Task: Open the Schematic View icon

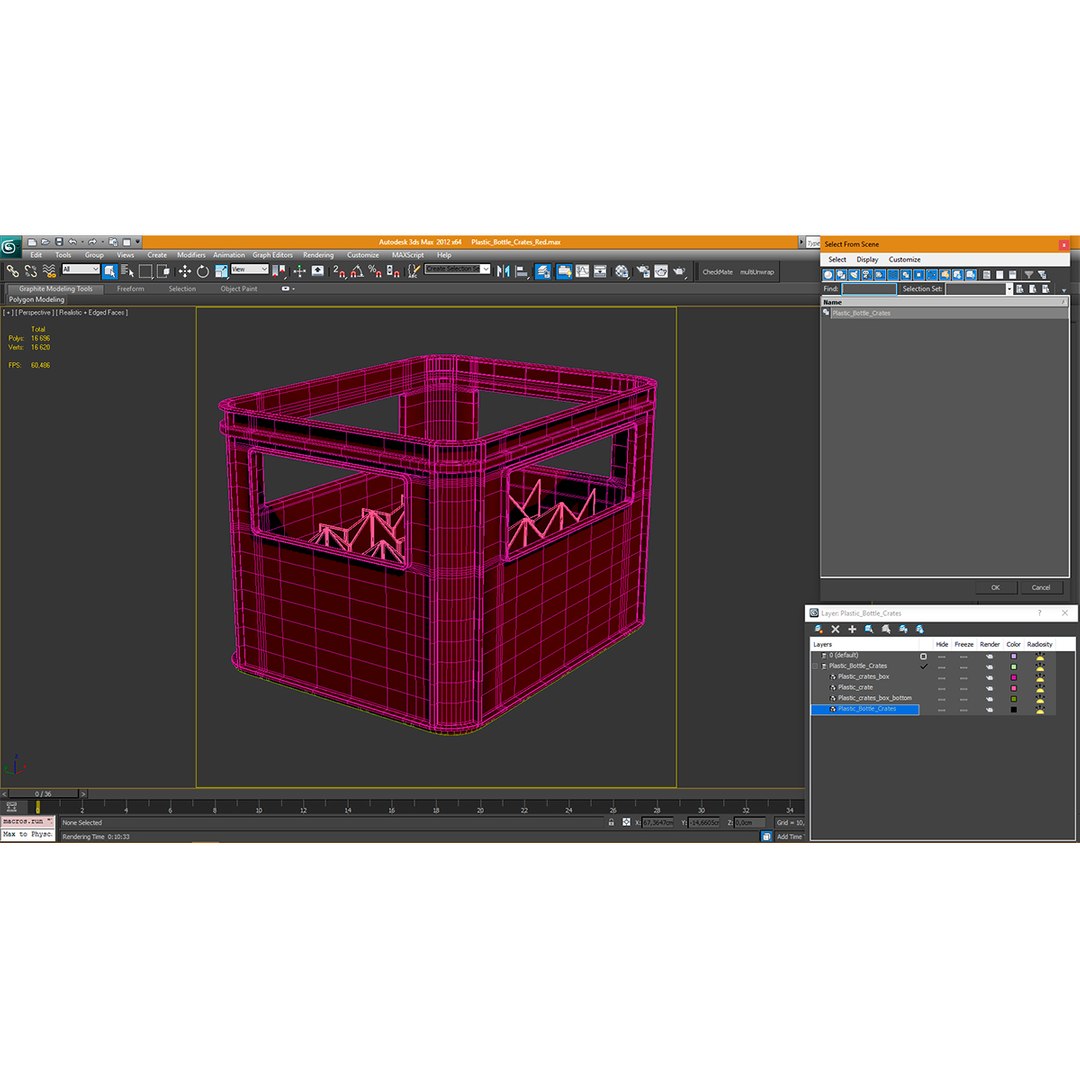Action: click(600, 271)
